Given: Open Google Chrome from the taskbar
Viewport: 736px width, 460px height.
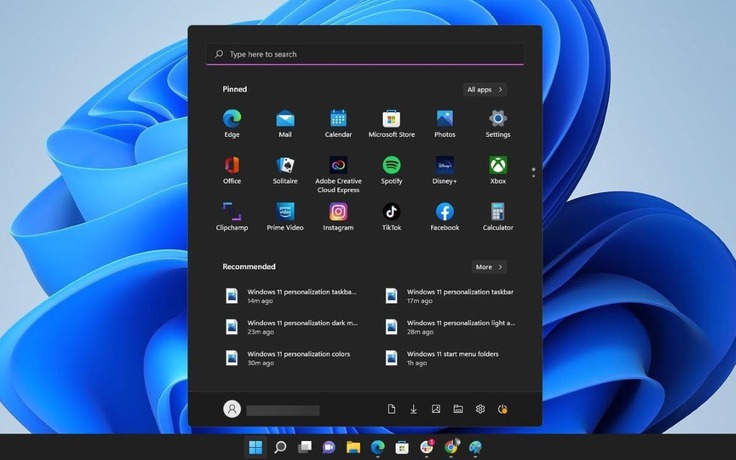Looking at the screenshot, I should [451, 447].
